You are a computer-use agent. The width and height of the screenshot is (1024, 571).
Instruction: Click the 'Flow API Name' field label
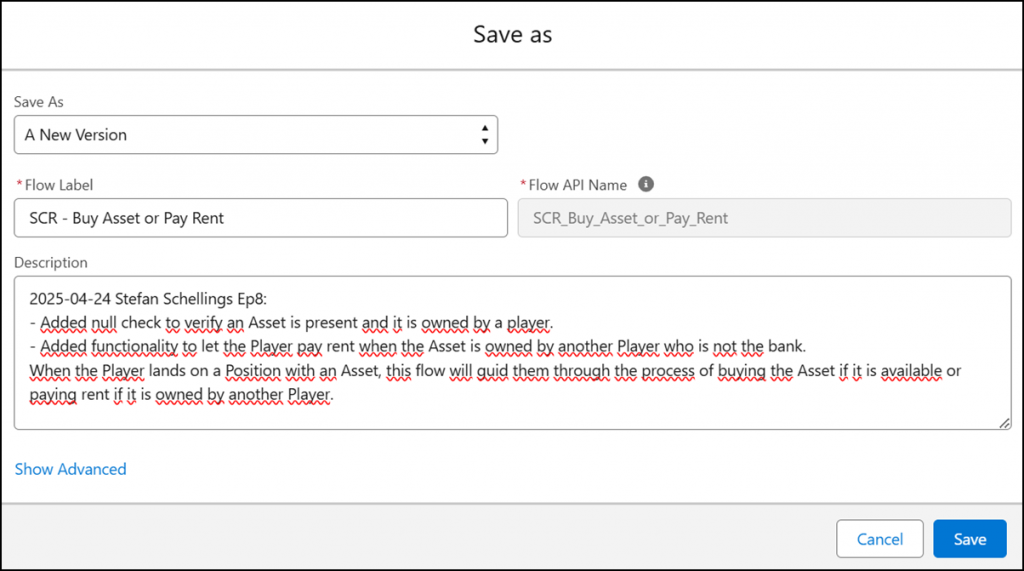(577, 185)
